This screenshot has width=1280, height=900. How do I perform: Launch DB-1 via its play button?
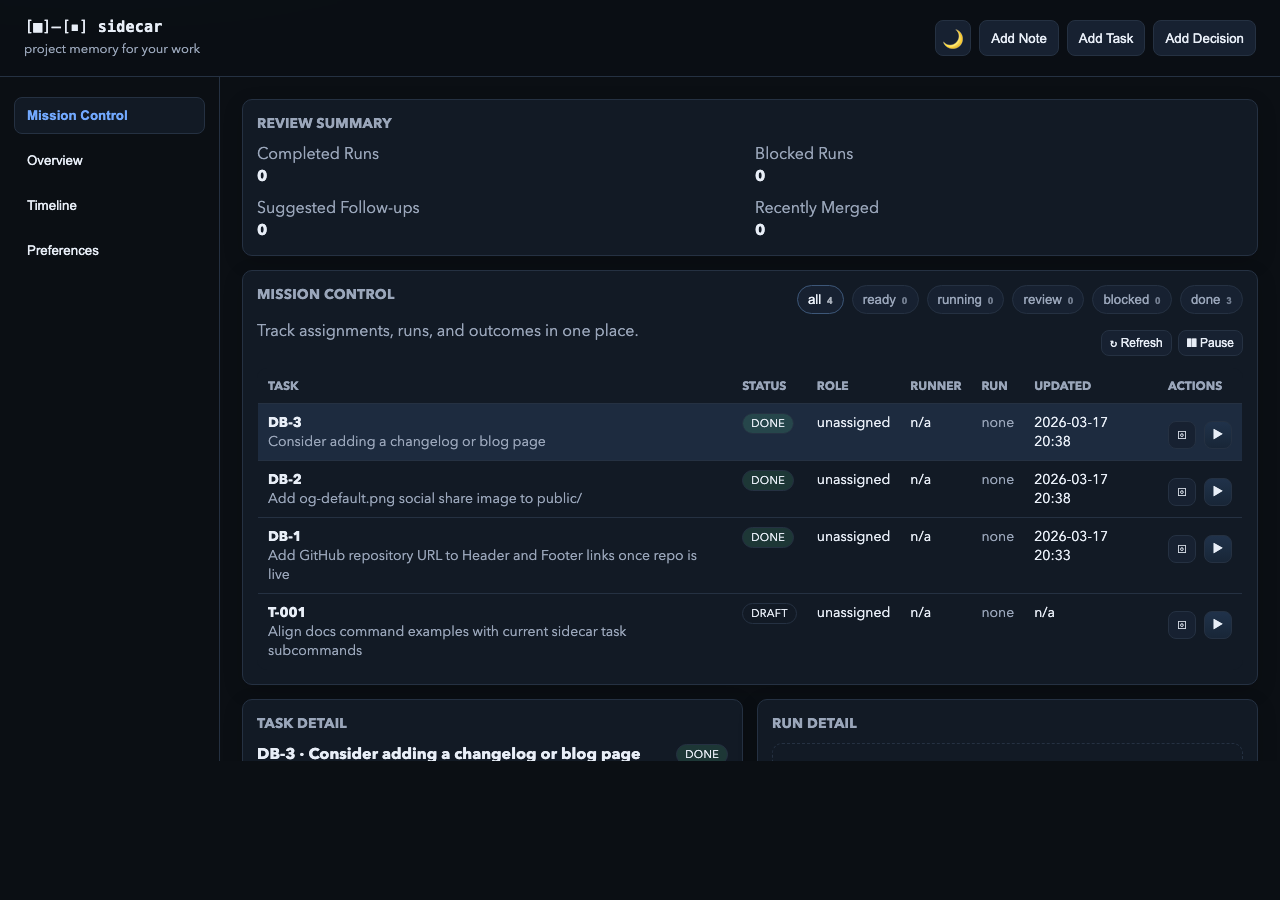tap(1217, 549)
